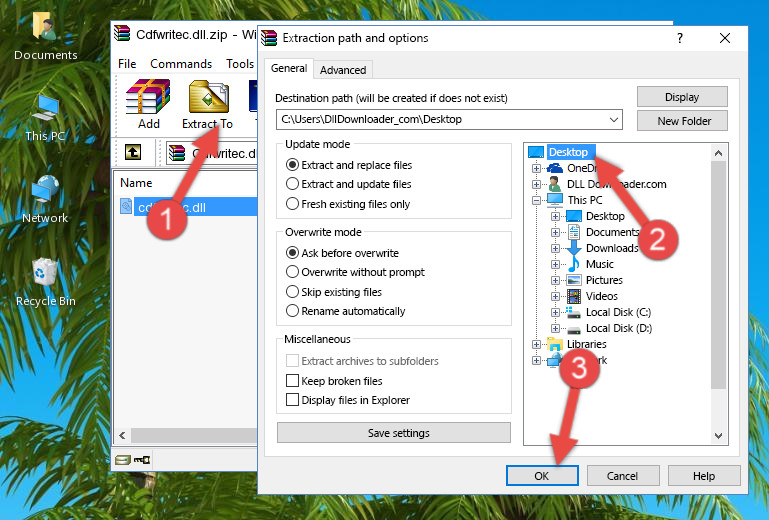The image size is (769, 520).
Task: Click the Videos film icon in tree
Action: (574, 296)
